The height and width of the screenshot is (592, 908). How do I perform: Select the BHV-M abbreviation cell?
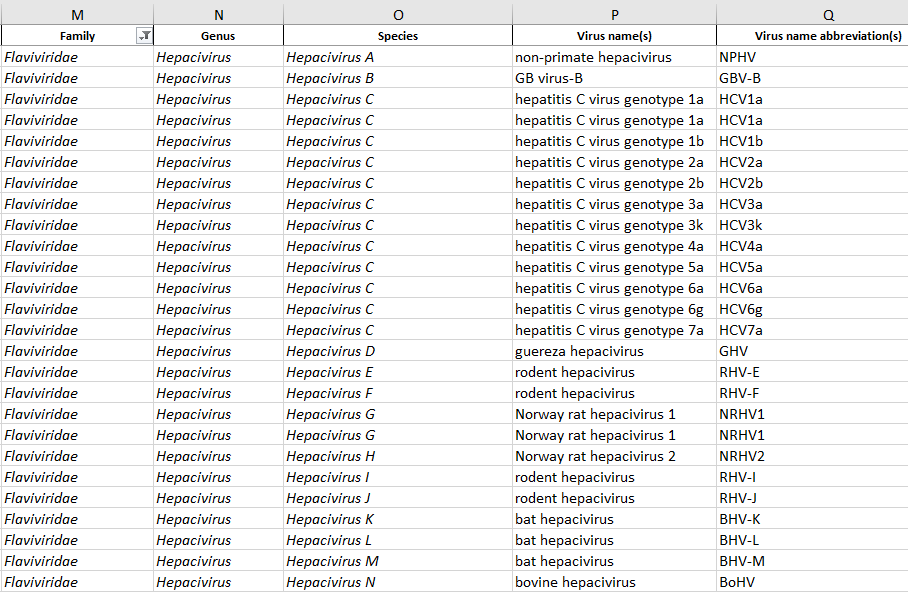[x=812, y=561]
